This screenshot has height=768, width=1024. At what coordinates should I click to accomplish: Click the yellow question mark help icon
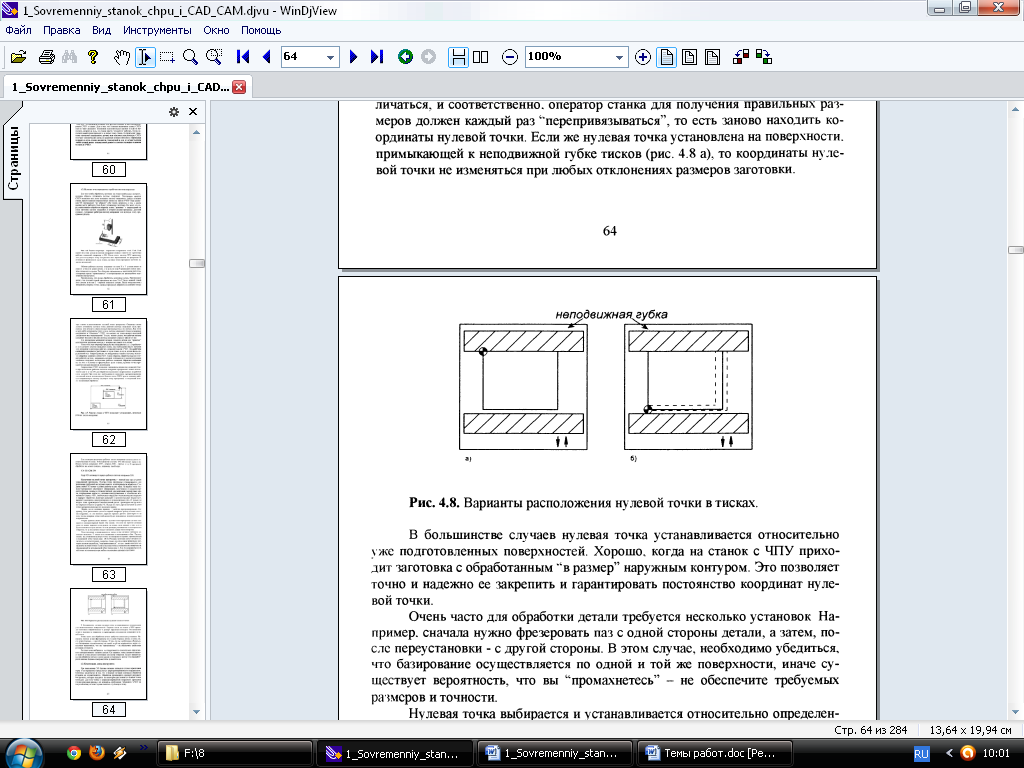(x=93, y=57)
